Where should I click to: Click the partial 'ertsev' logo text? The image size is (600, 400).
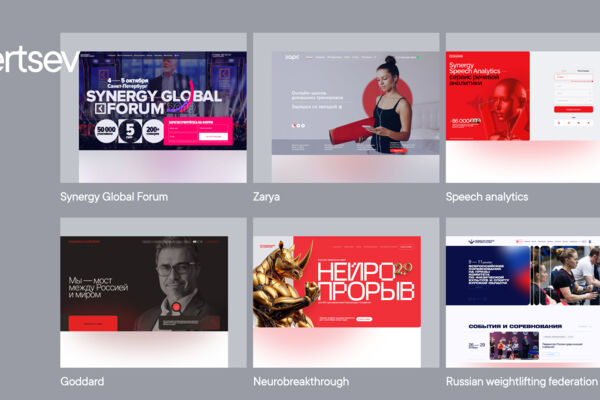click(x=39, y=60)
